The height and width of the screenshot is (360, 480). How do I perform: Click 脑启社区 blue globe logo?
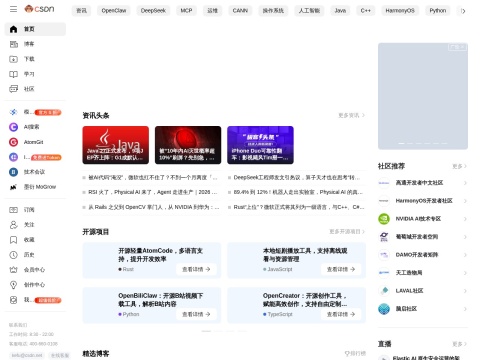point(384,309)
